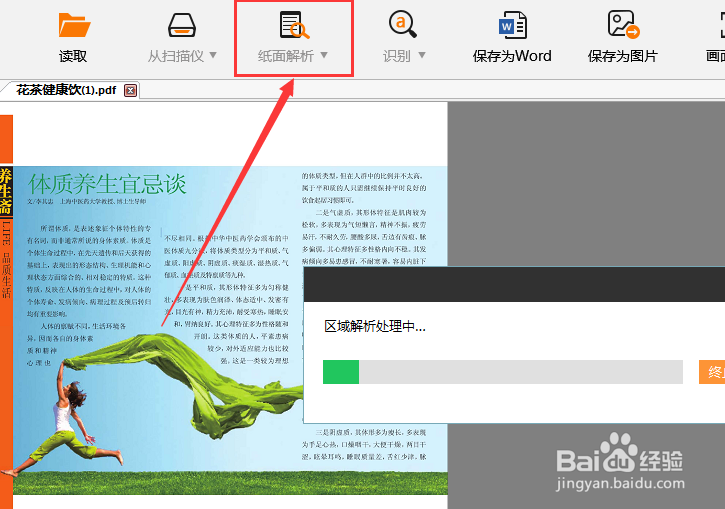Click the 体质养生宜忌谈 article title
Viewport: 725px width, 509px height.
coord(107,184)
